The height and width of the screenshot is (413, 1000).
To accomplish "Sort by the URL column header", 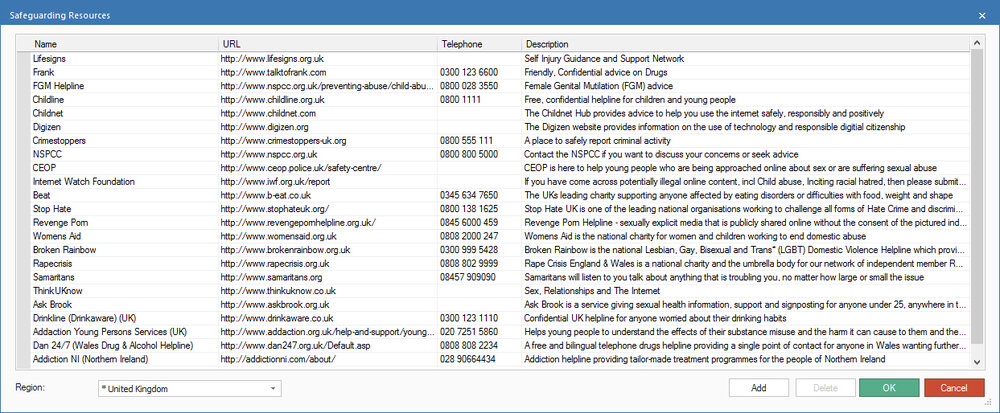I will tap(327, 44).
